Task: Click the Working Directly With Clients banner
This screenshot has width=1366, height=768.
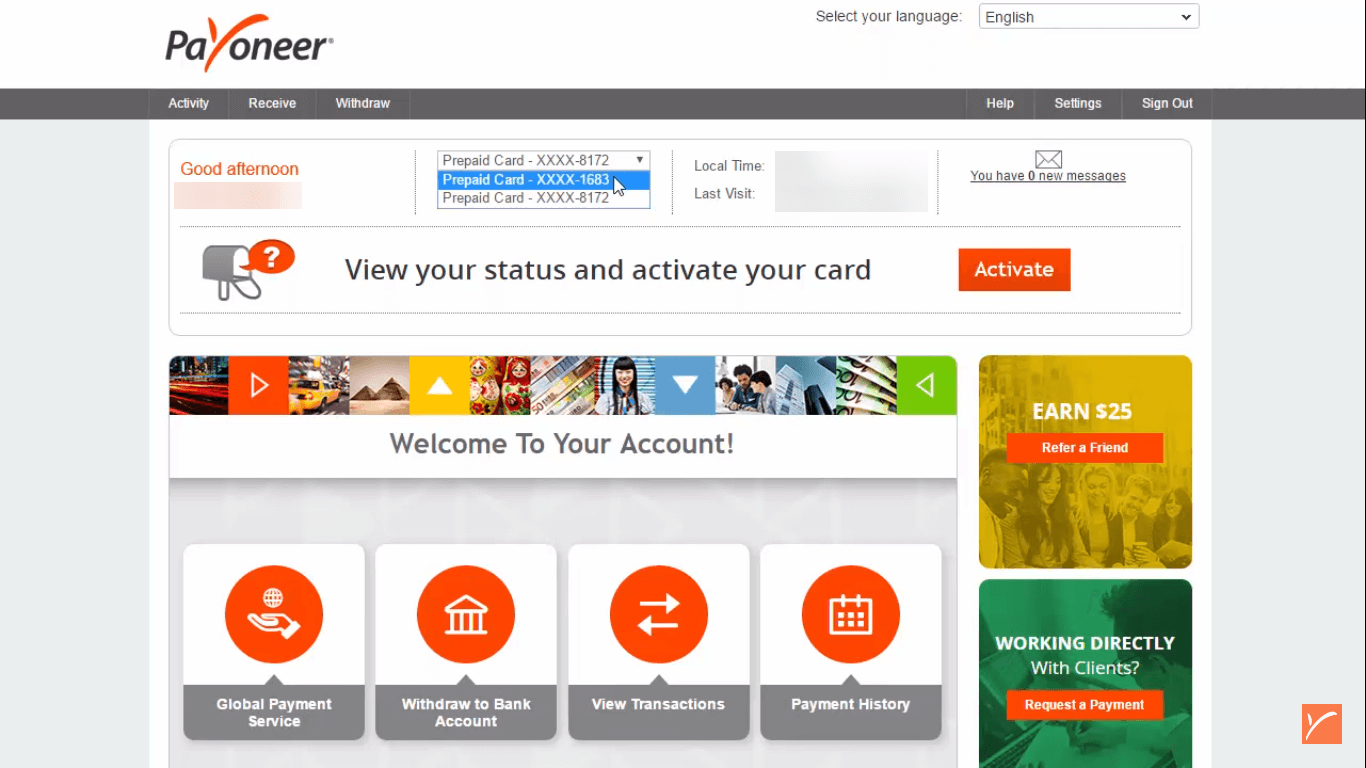Action: pyautogui.click(x=1085, y=674)
